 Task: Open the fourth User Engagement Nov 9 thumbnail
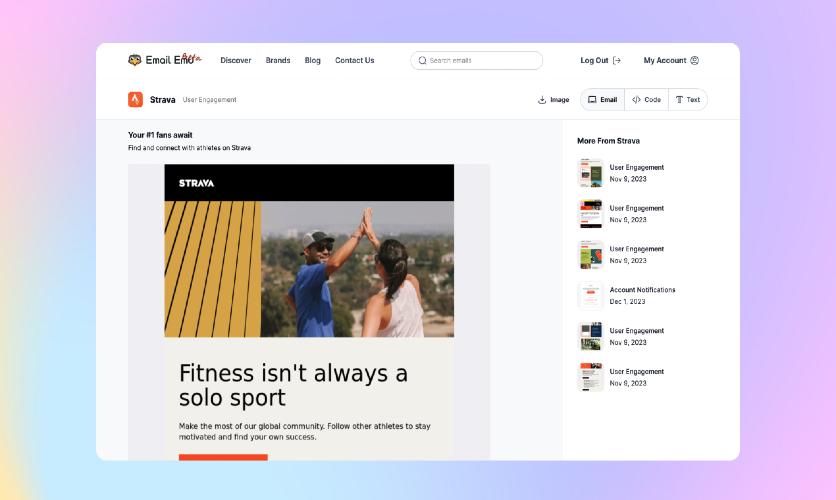[x=591, y=336]
